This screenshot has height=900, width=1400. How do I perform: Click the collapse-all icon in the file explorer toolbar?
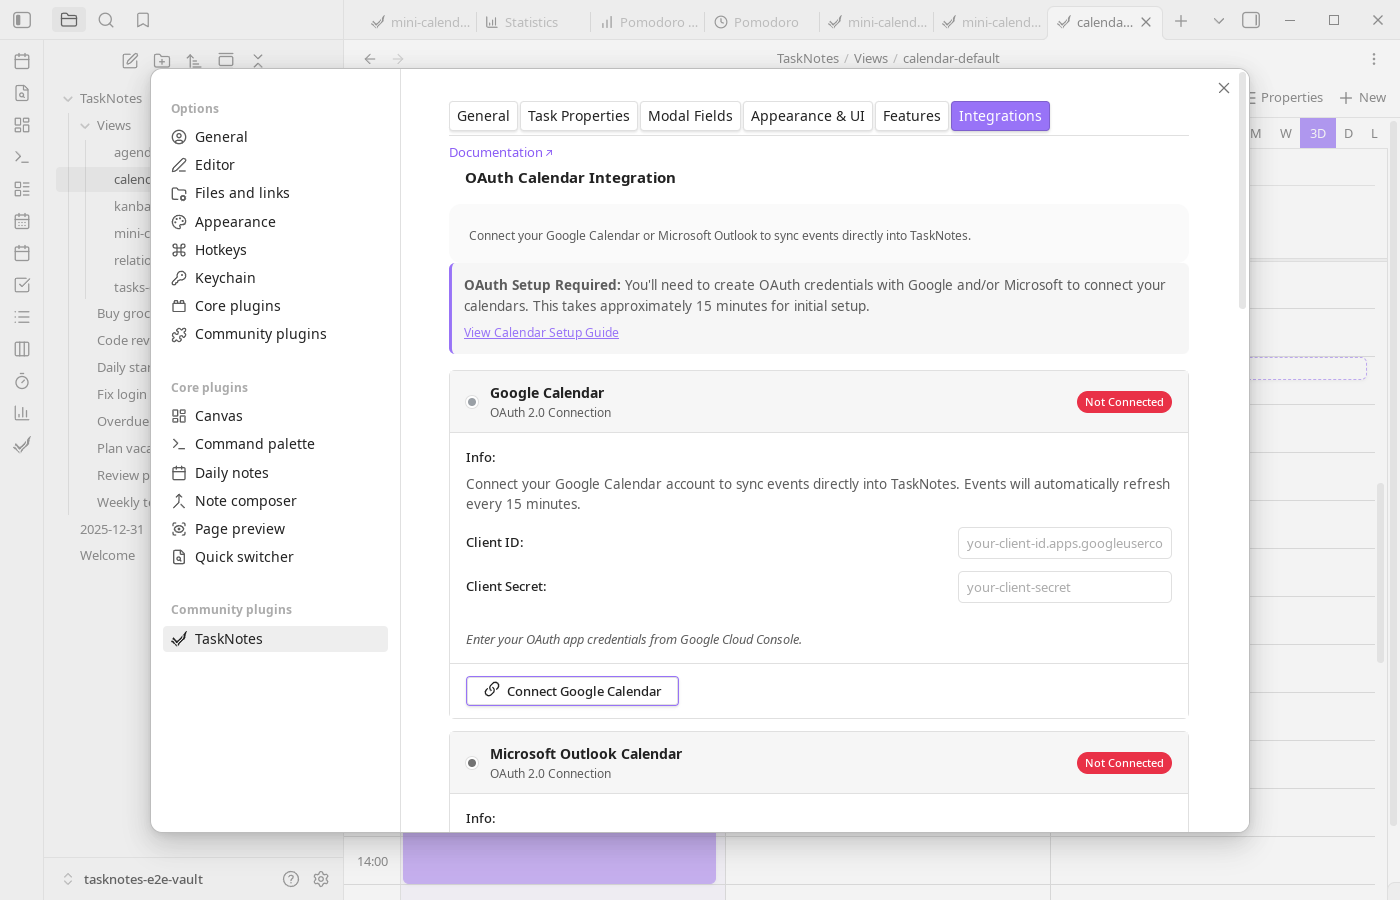258,60
